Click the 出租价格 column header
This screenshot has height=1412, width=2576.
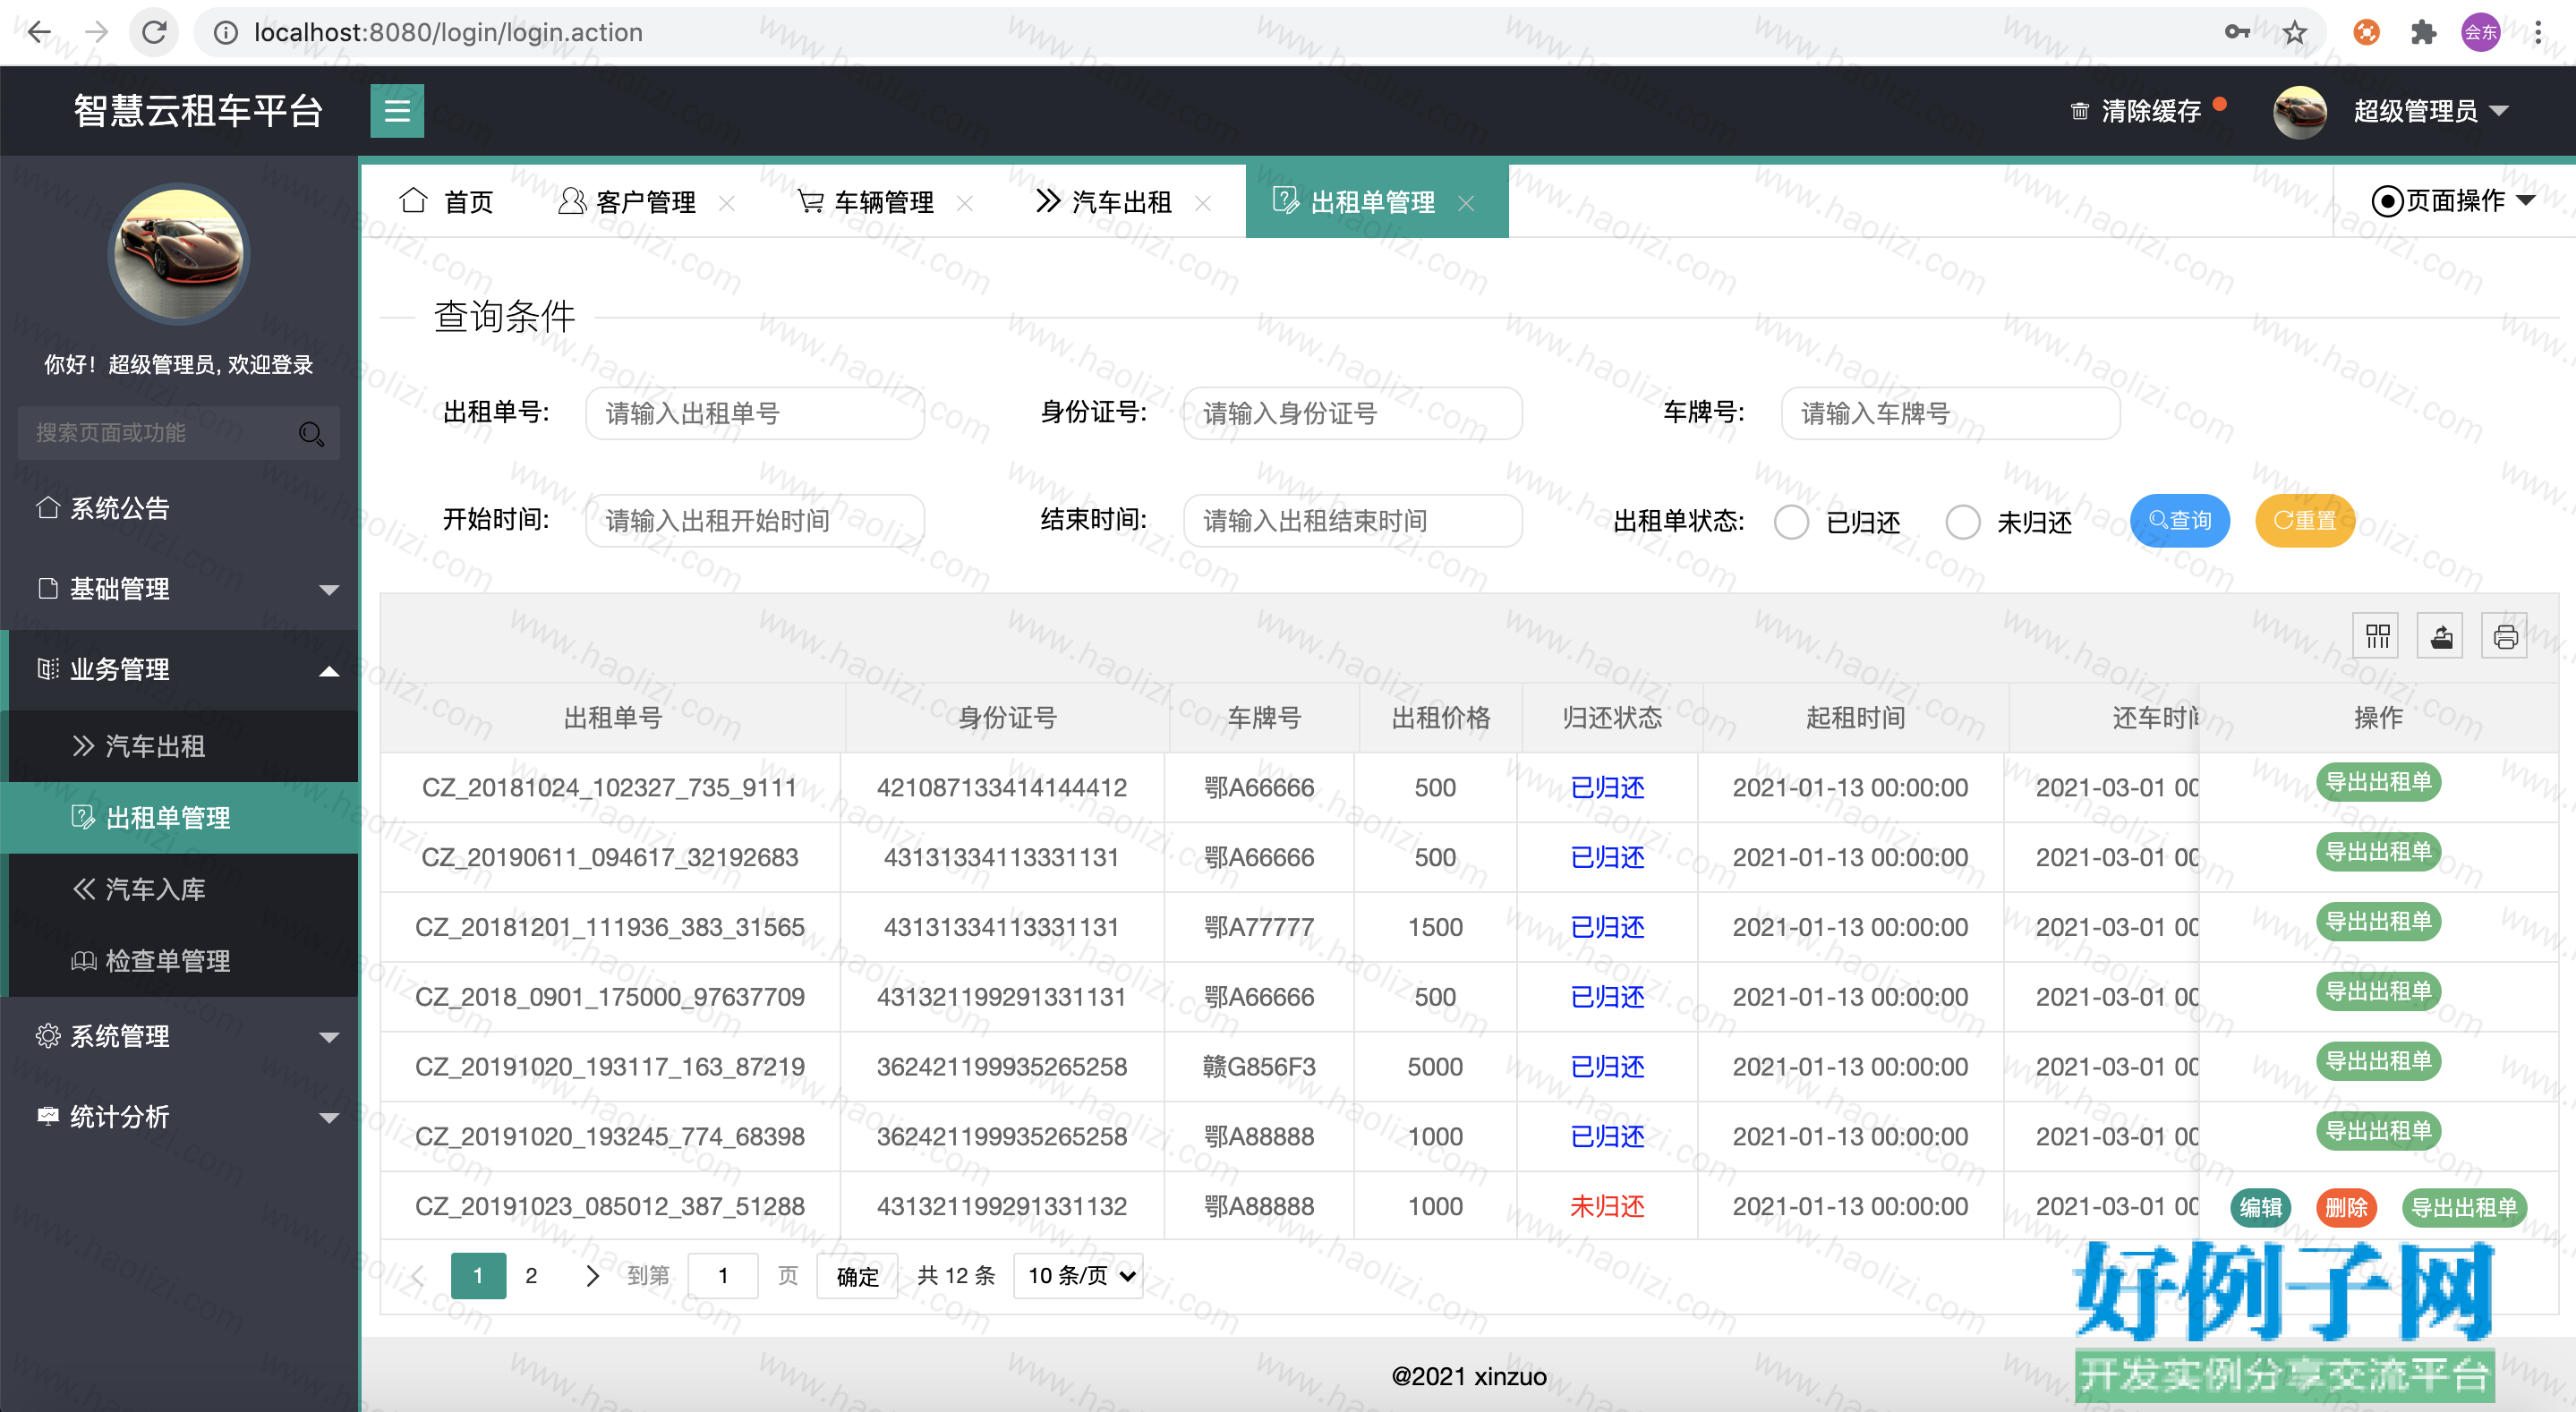point(1441,717)
